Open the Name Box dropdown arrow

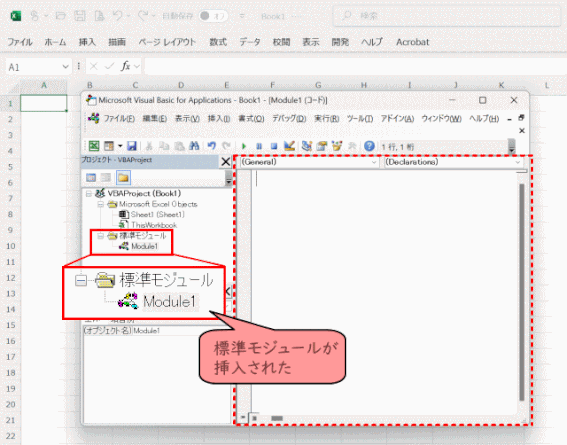tap(65, 67)
